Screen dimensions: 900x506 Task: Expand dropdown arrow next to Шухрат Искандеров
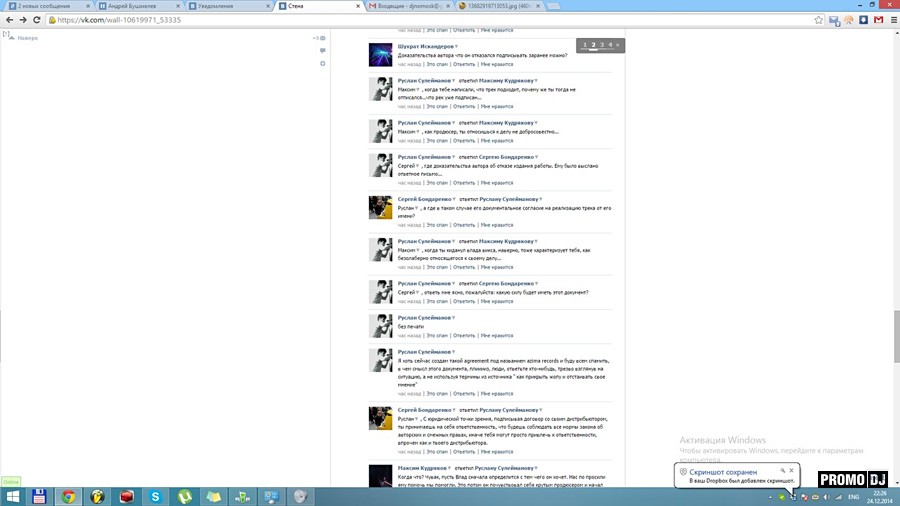tap(455, 46)
